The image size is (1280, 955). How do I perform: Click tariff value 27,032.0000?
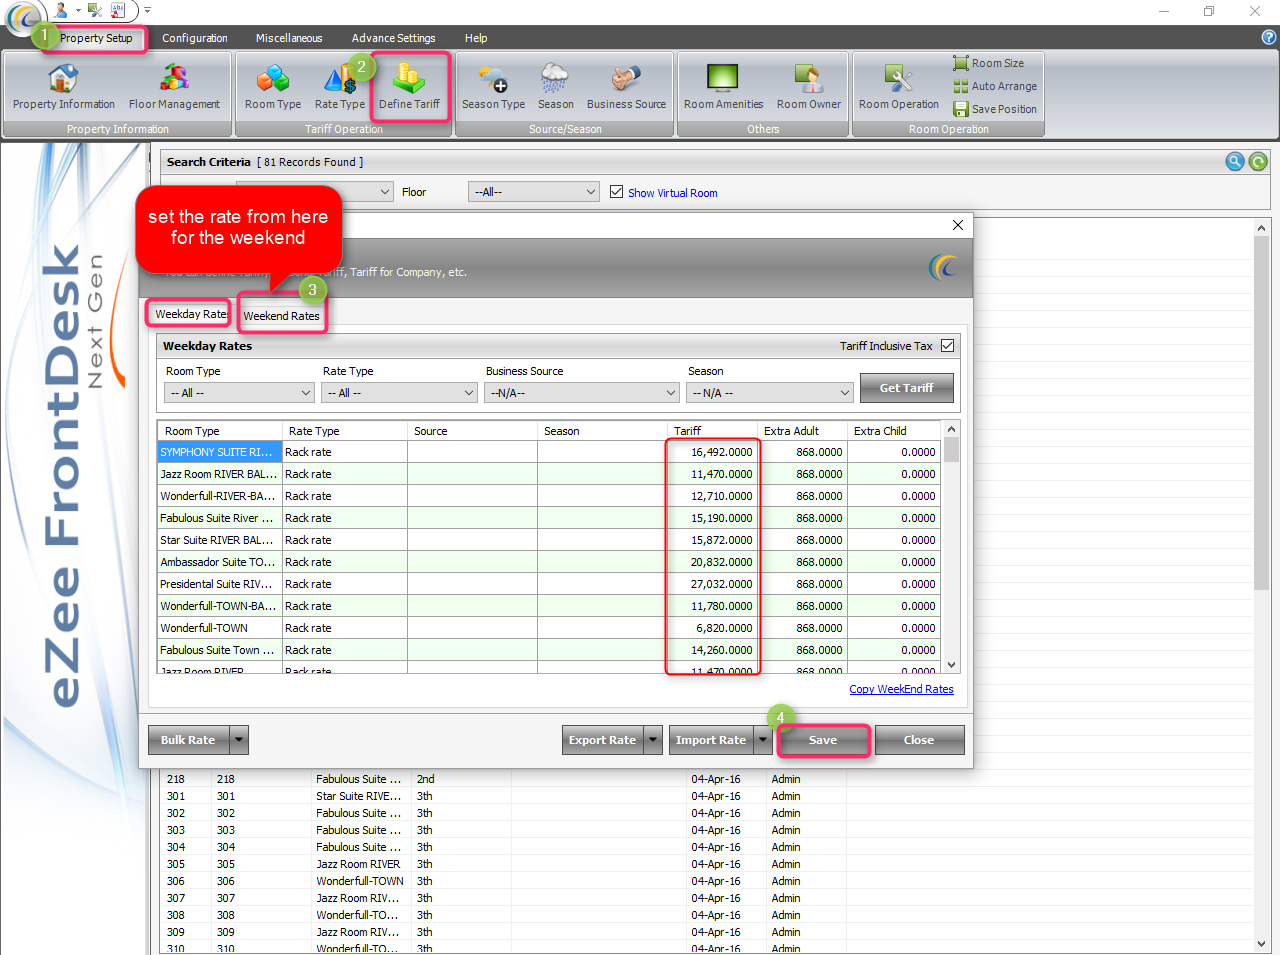click(x=712, y=584)
